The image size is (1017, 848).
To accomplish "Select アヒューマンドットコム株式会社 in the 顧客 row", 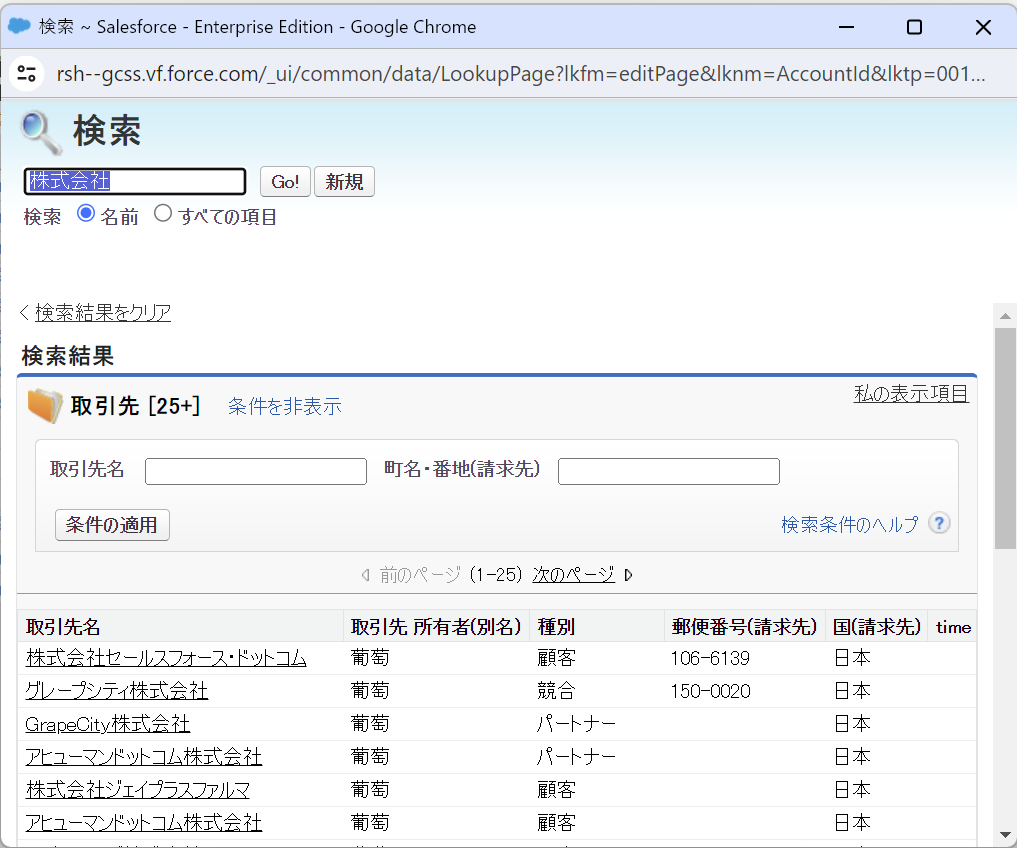I will (143, 823).
